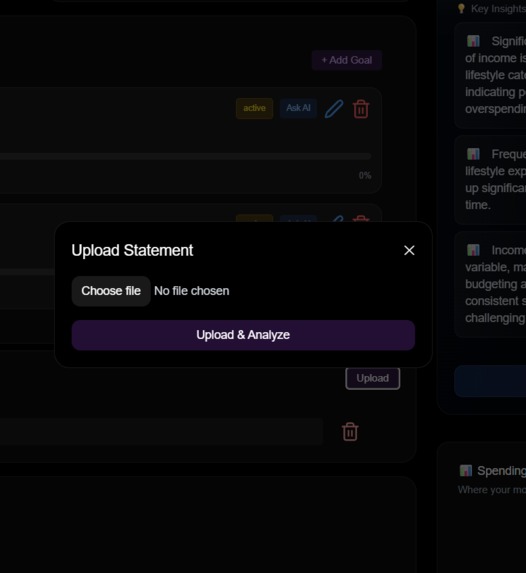Click the Ask AI button on first goal
The width and height of the screenshot is (526, 573).
pos(298,108)
